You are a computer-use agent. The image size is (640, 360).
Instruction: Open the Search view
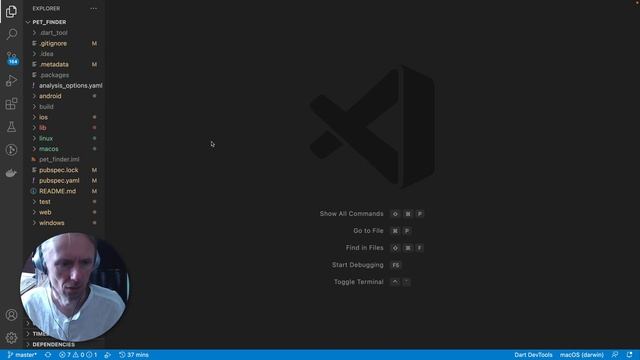coord(11,34)
